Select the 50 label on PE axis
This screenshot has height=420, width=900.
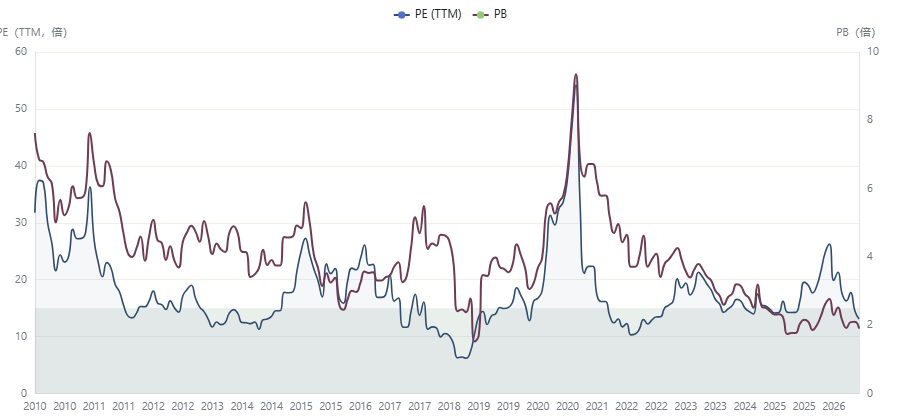point(22,109)
